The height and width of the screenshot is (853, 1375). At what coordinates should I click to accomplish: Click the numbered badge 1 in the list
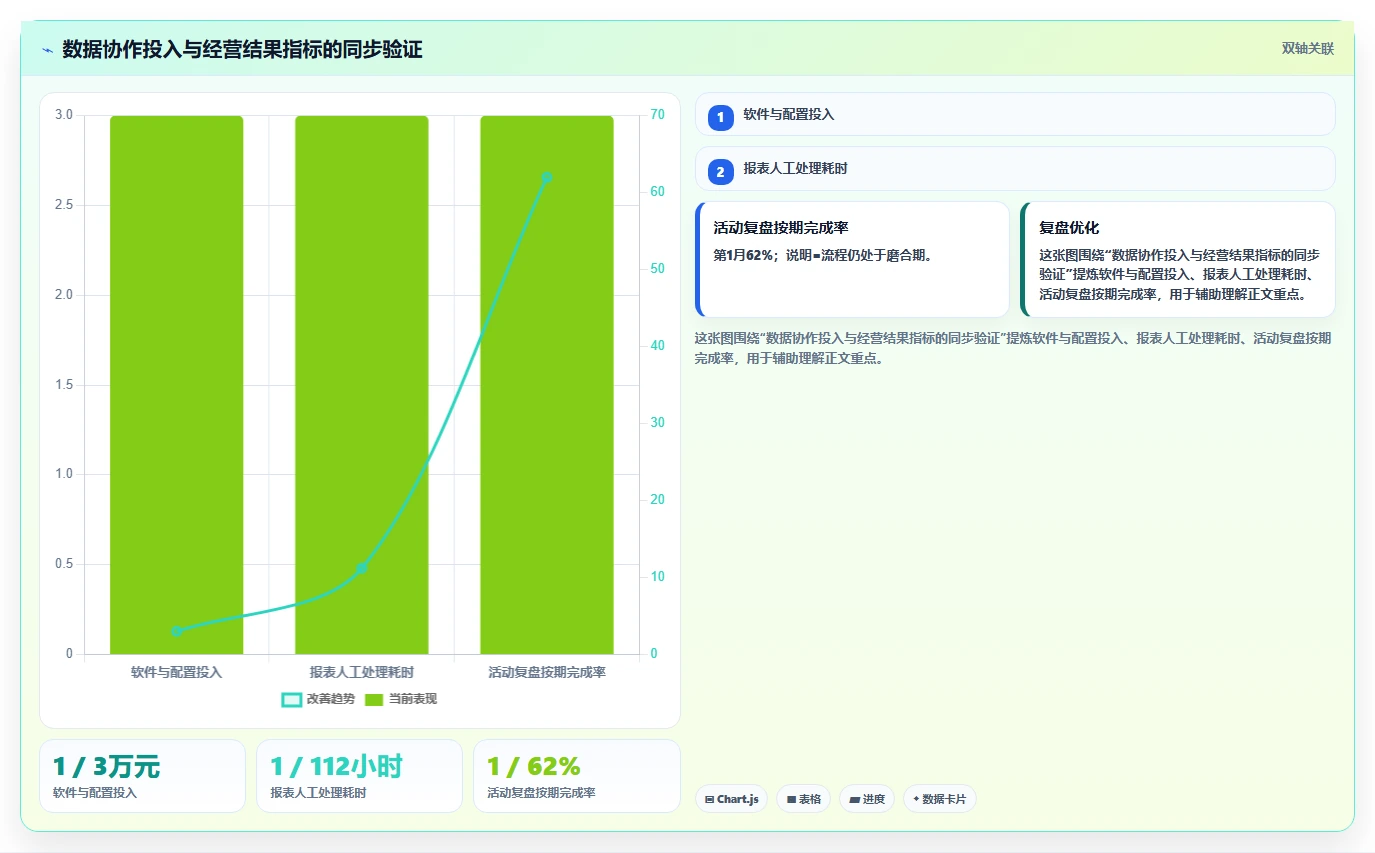(720, 118)
